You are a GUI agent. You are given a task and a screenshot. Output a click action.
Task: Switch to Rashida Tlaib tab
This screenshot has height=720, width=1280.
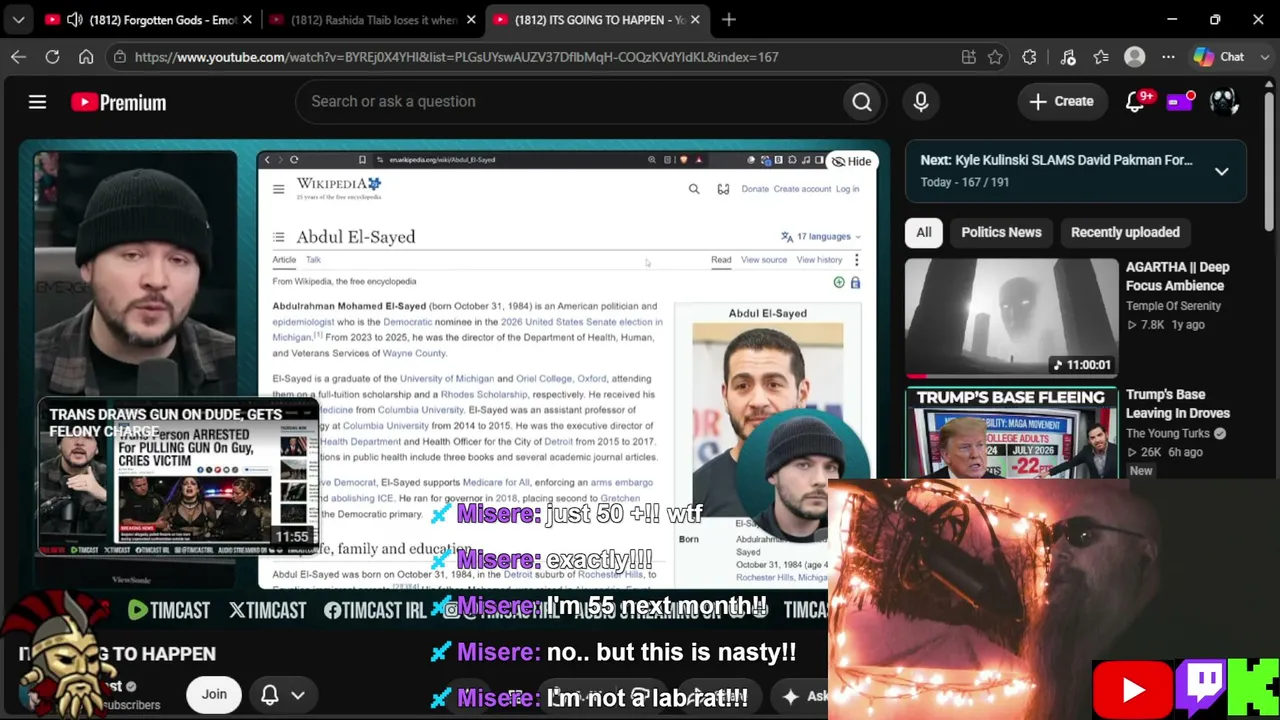(x=374, y=20)
